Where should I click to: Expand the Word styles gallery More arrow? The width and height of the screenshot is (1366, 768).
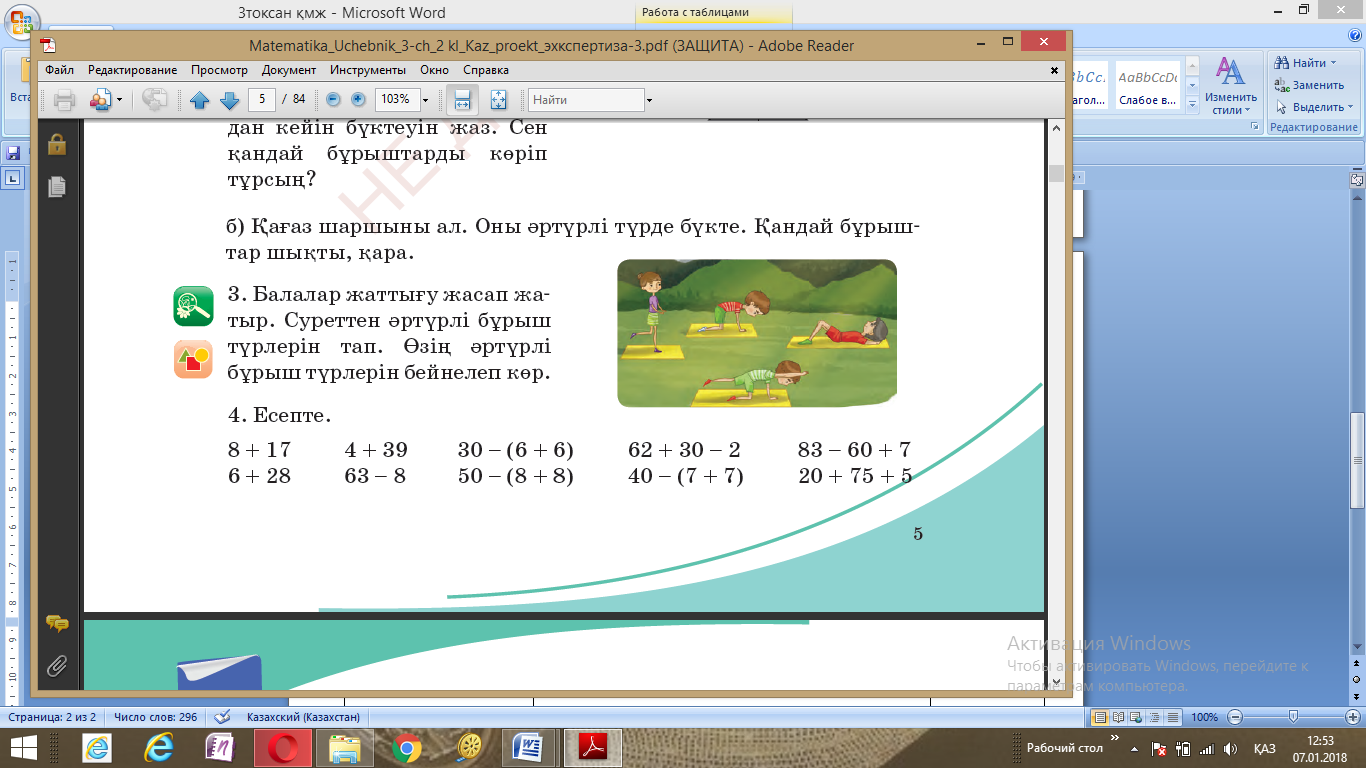click(1191, 104)
